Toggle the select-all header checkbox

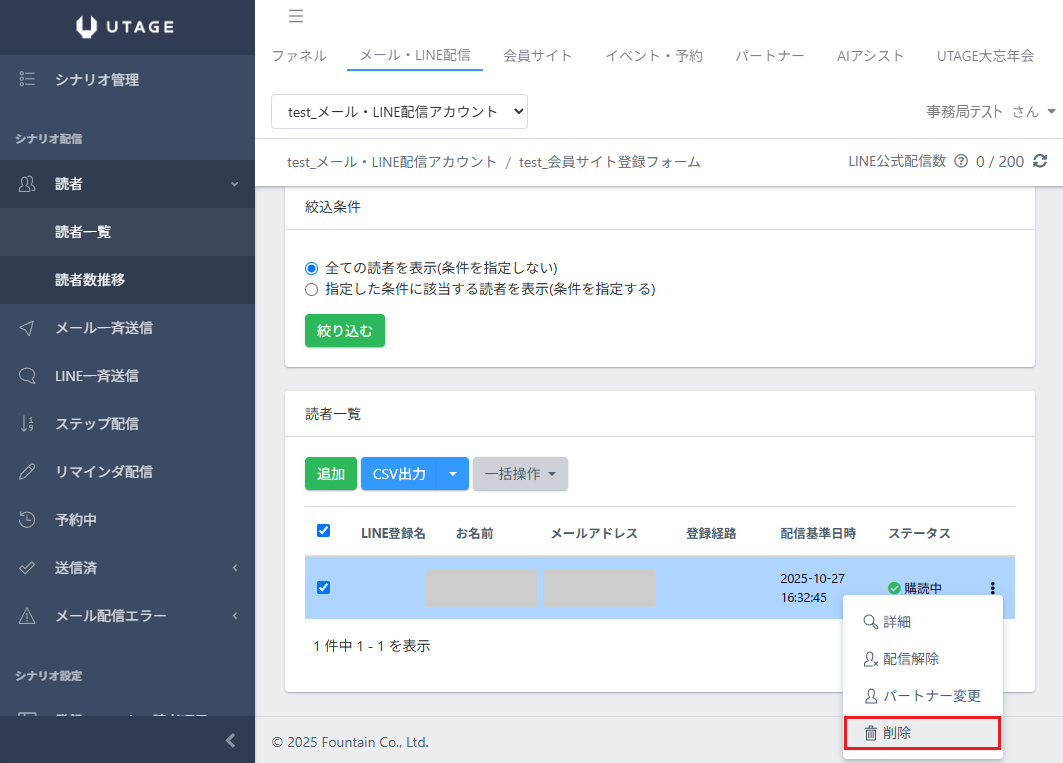323,531
